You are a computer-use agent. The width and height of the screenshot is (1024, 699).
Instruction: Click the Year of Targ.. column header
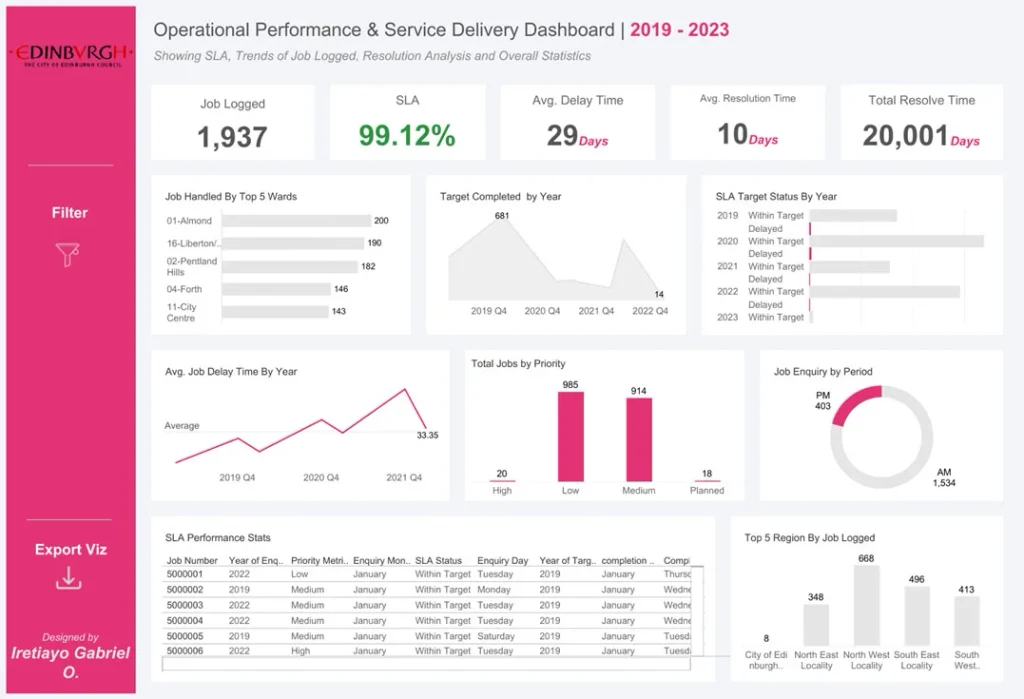[568, 561]
